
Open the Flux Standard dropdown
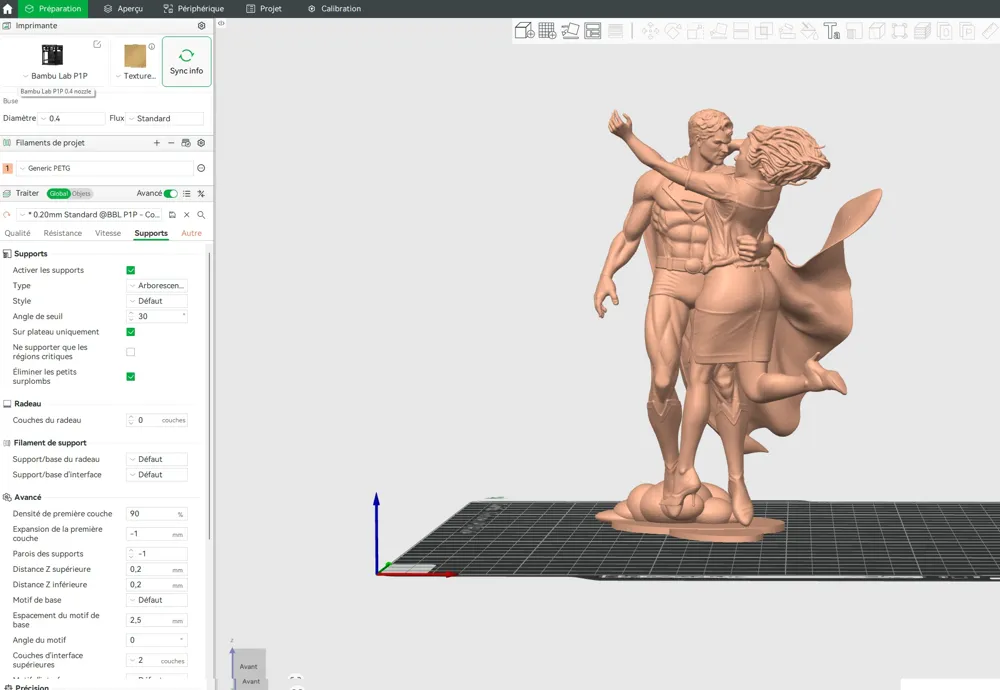pyautogui.click(x=165, y=119)
